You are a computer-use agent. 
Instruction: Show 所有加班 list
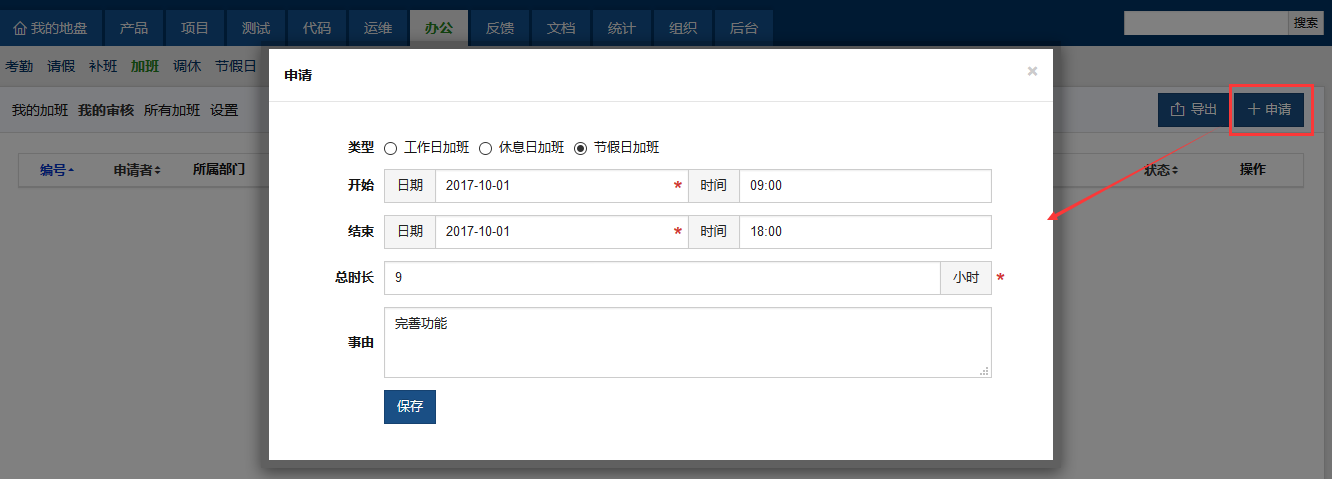tap(172, 110)
